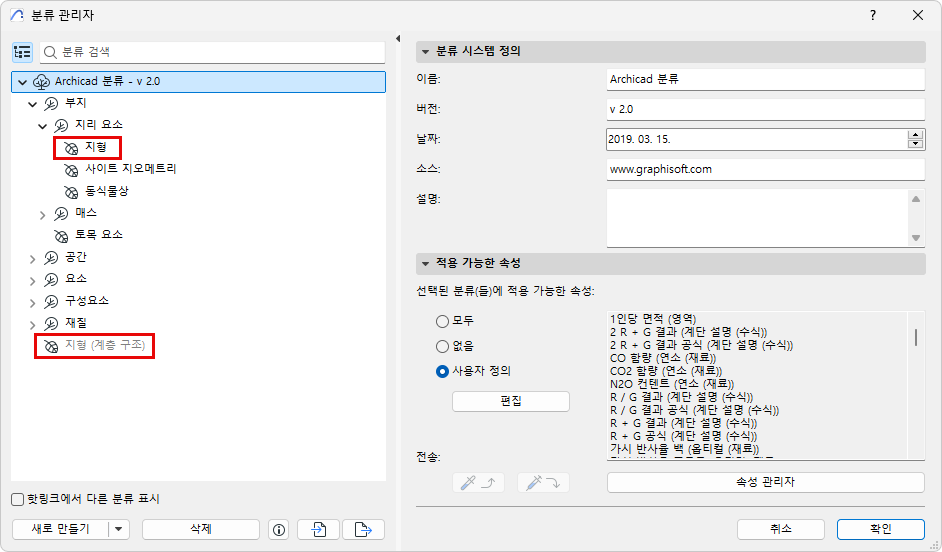Image resolution: width=942 pixels, height=552 pixels.
Task: Click the icon beside 토목 요소
Action: point(61,235)
